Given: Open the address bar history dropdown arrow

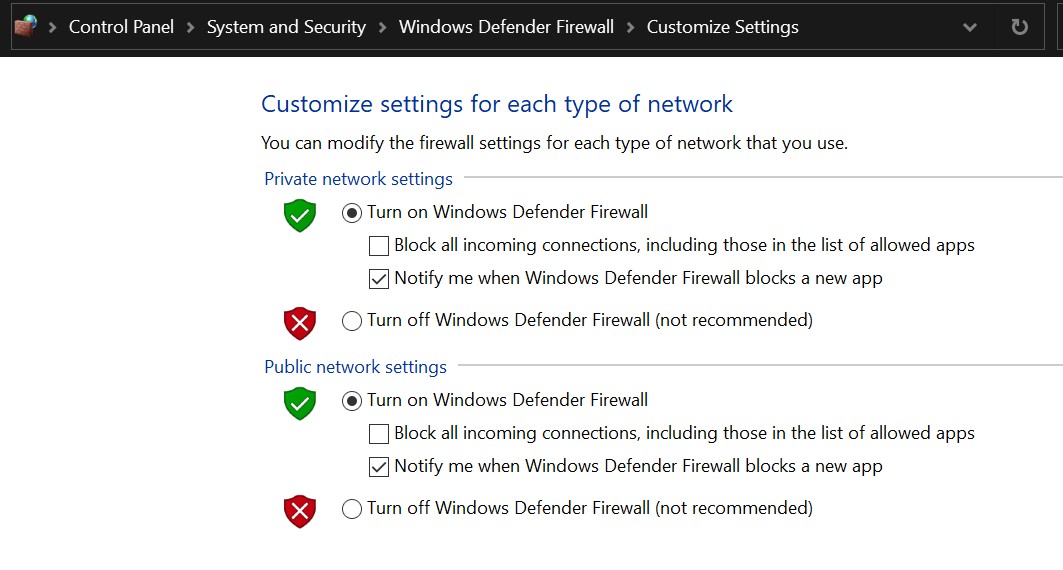Looking at the screenshot, I should (969, 27).
